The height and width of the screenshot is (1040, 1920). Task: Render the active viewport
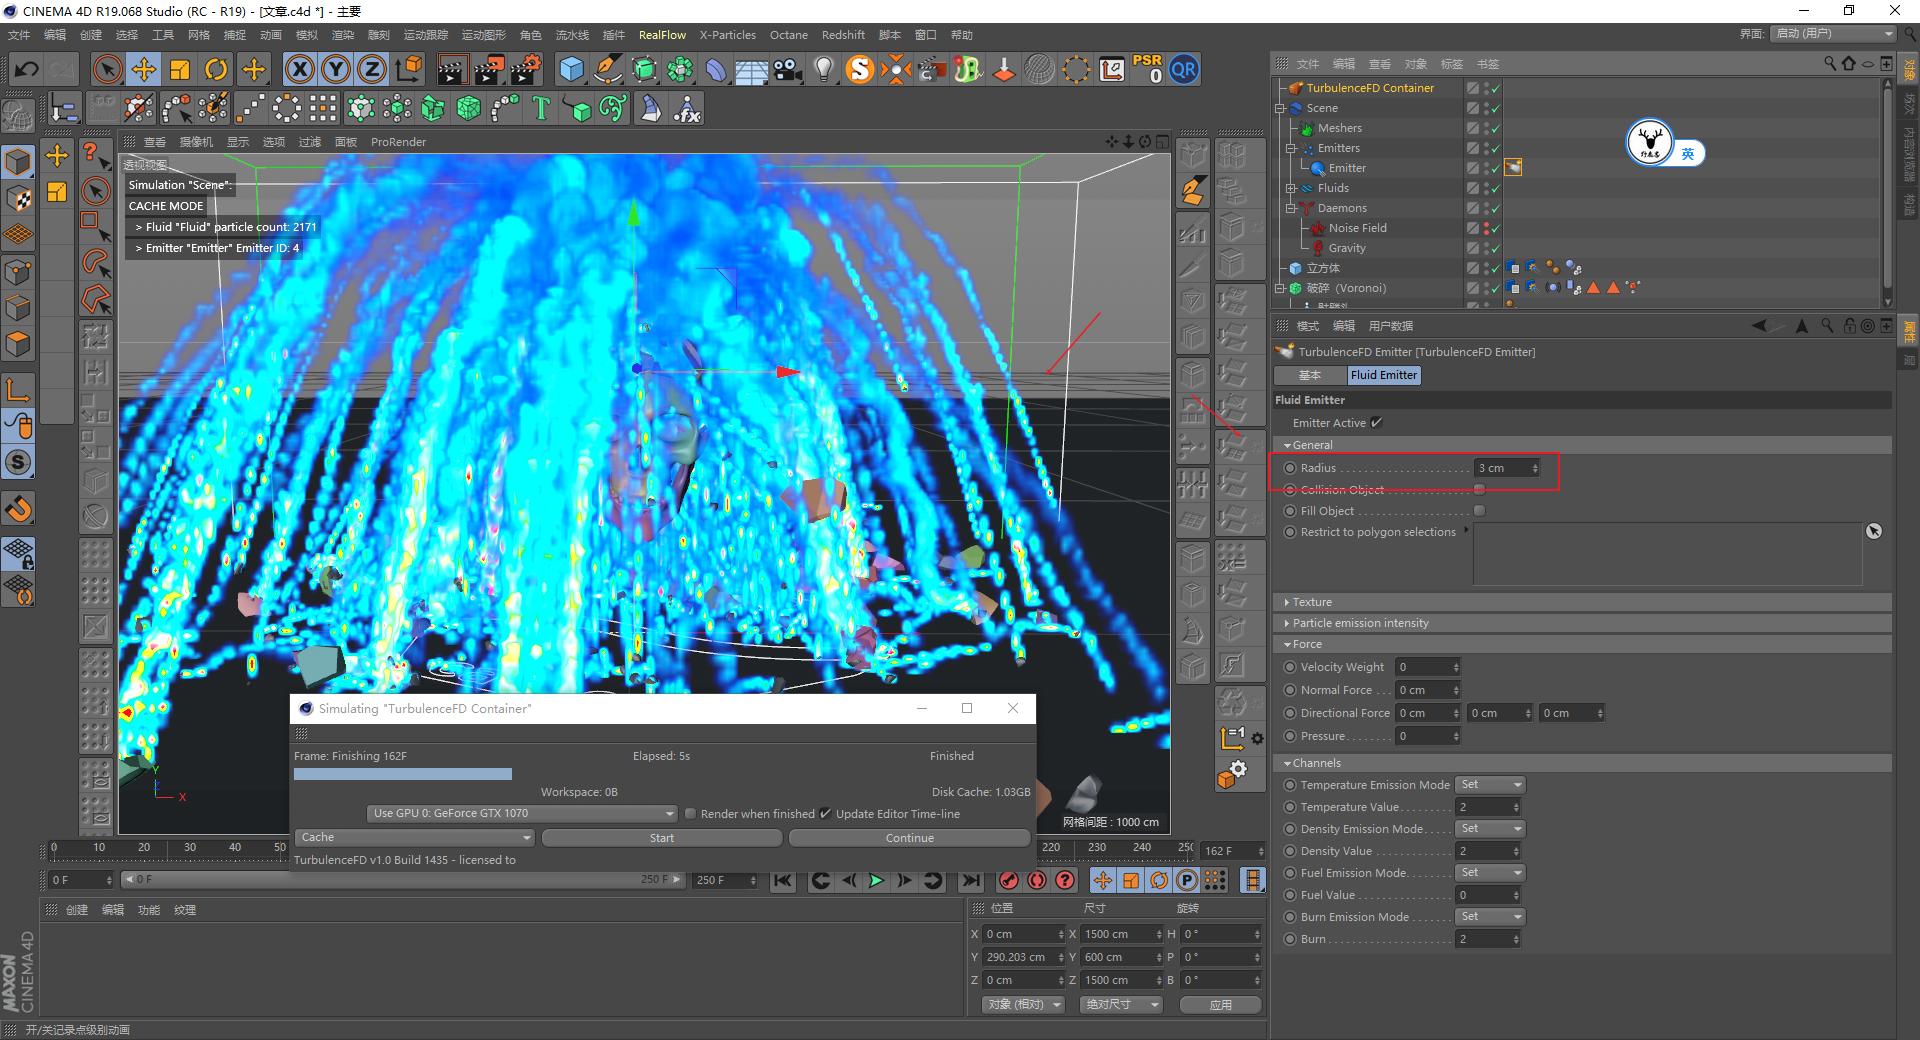coord(452,69)
